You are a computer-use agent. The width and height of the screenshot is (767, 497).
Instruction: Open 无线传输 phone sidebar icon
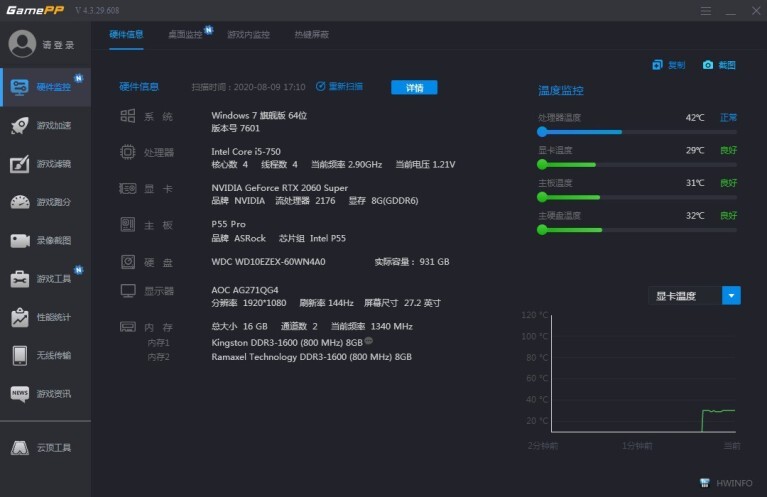[x=20, y=356]
